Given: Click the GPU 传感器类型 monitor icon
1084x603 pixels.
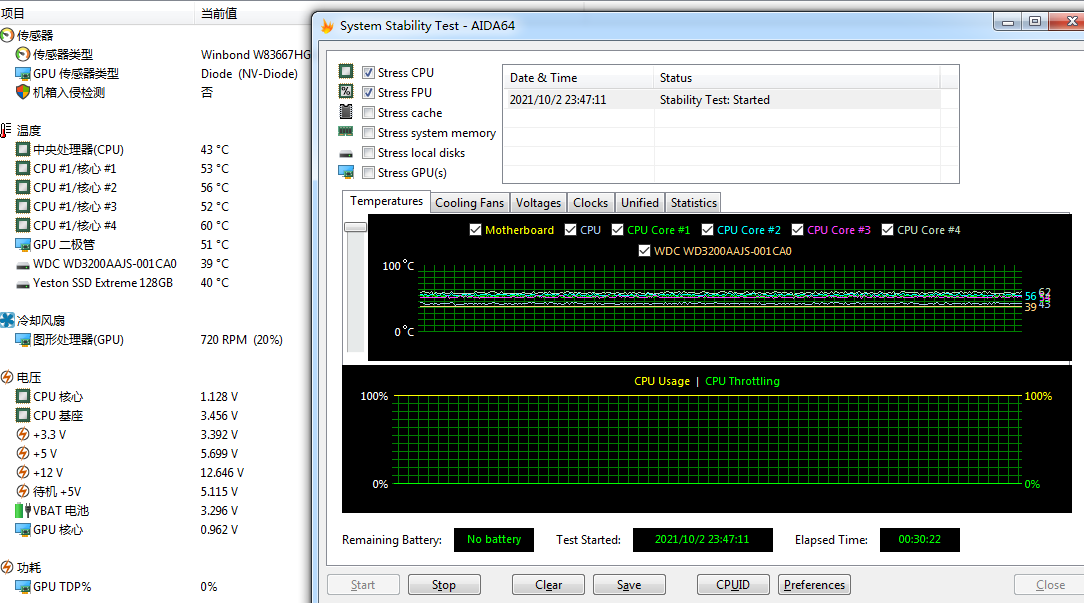Looking at the screenshot, I should pyautogui.click(x=23, y=73).
